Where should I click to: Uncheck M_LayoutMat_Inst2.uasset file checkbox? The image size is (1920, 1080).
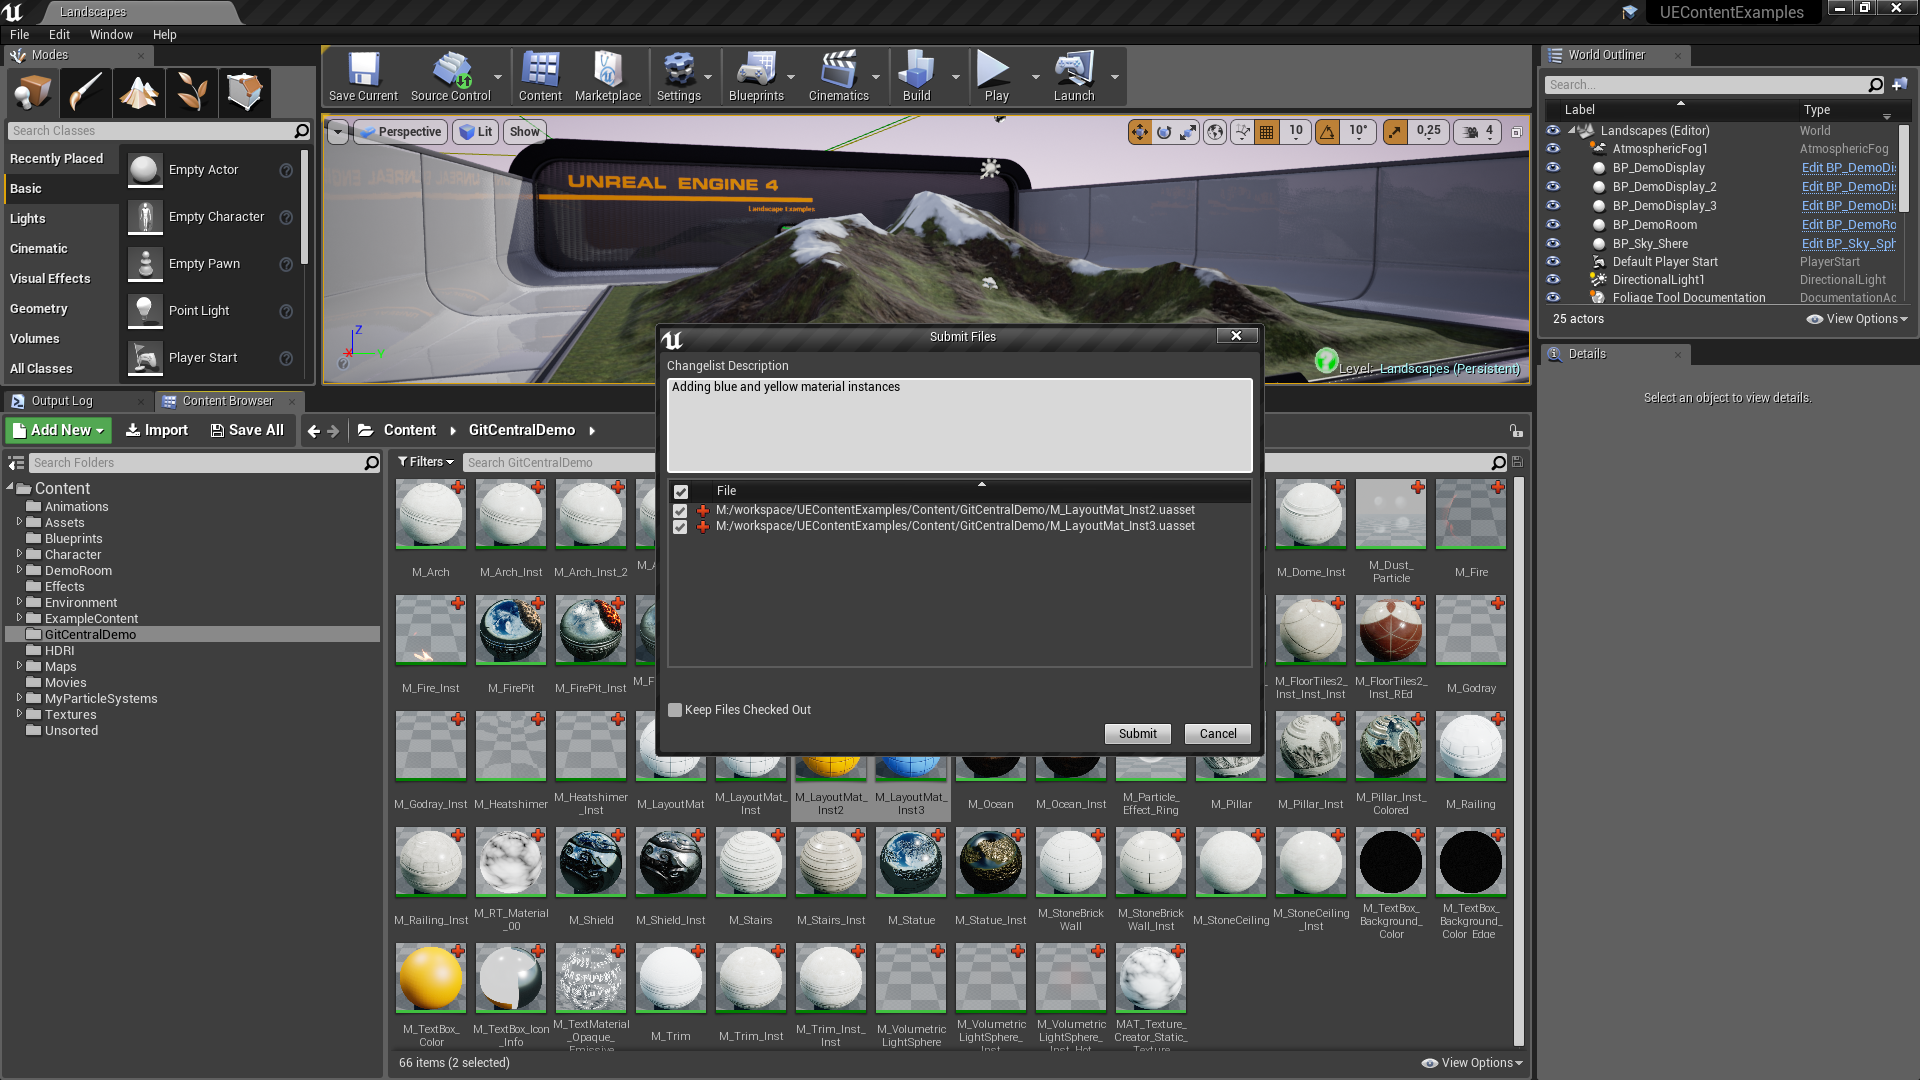coord(680,511)
